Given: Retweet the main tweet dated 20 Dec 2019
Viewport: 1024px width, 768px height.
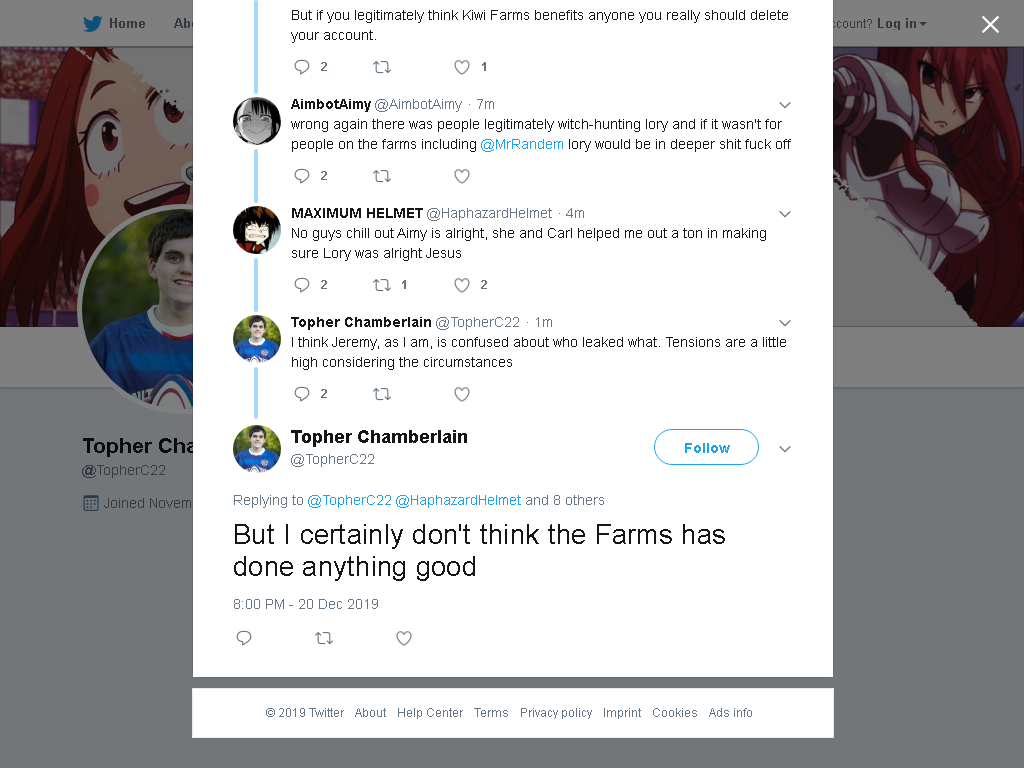Looking at the screenshot, I should (324, 638).
